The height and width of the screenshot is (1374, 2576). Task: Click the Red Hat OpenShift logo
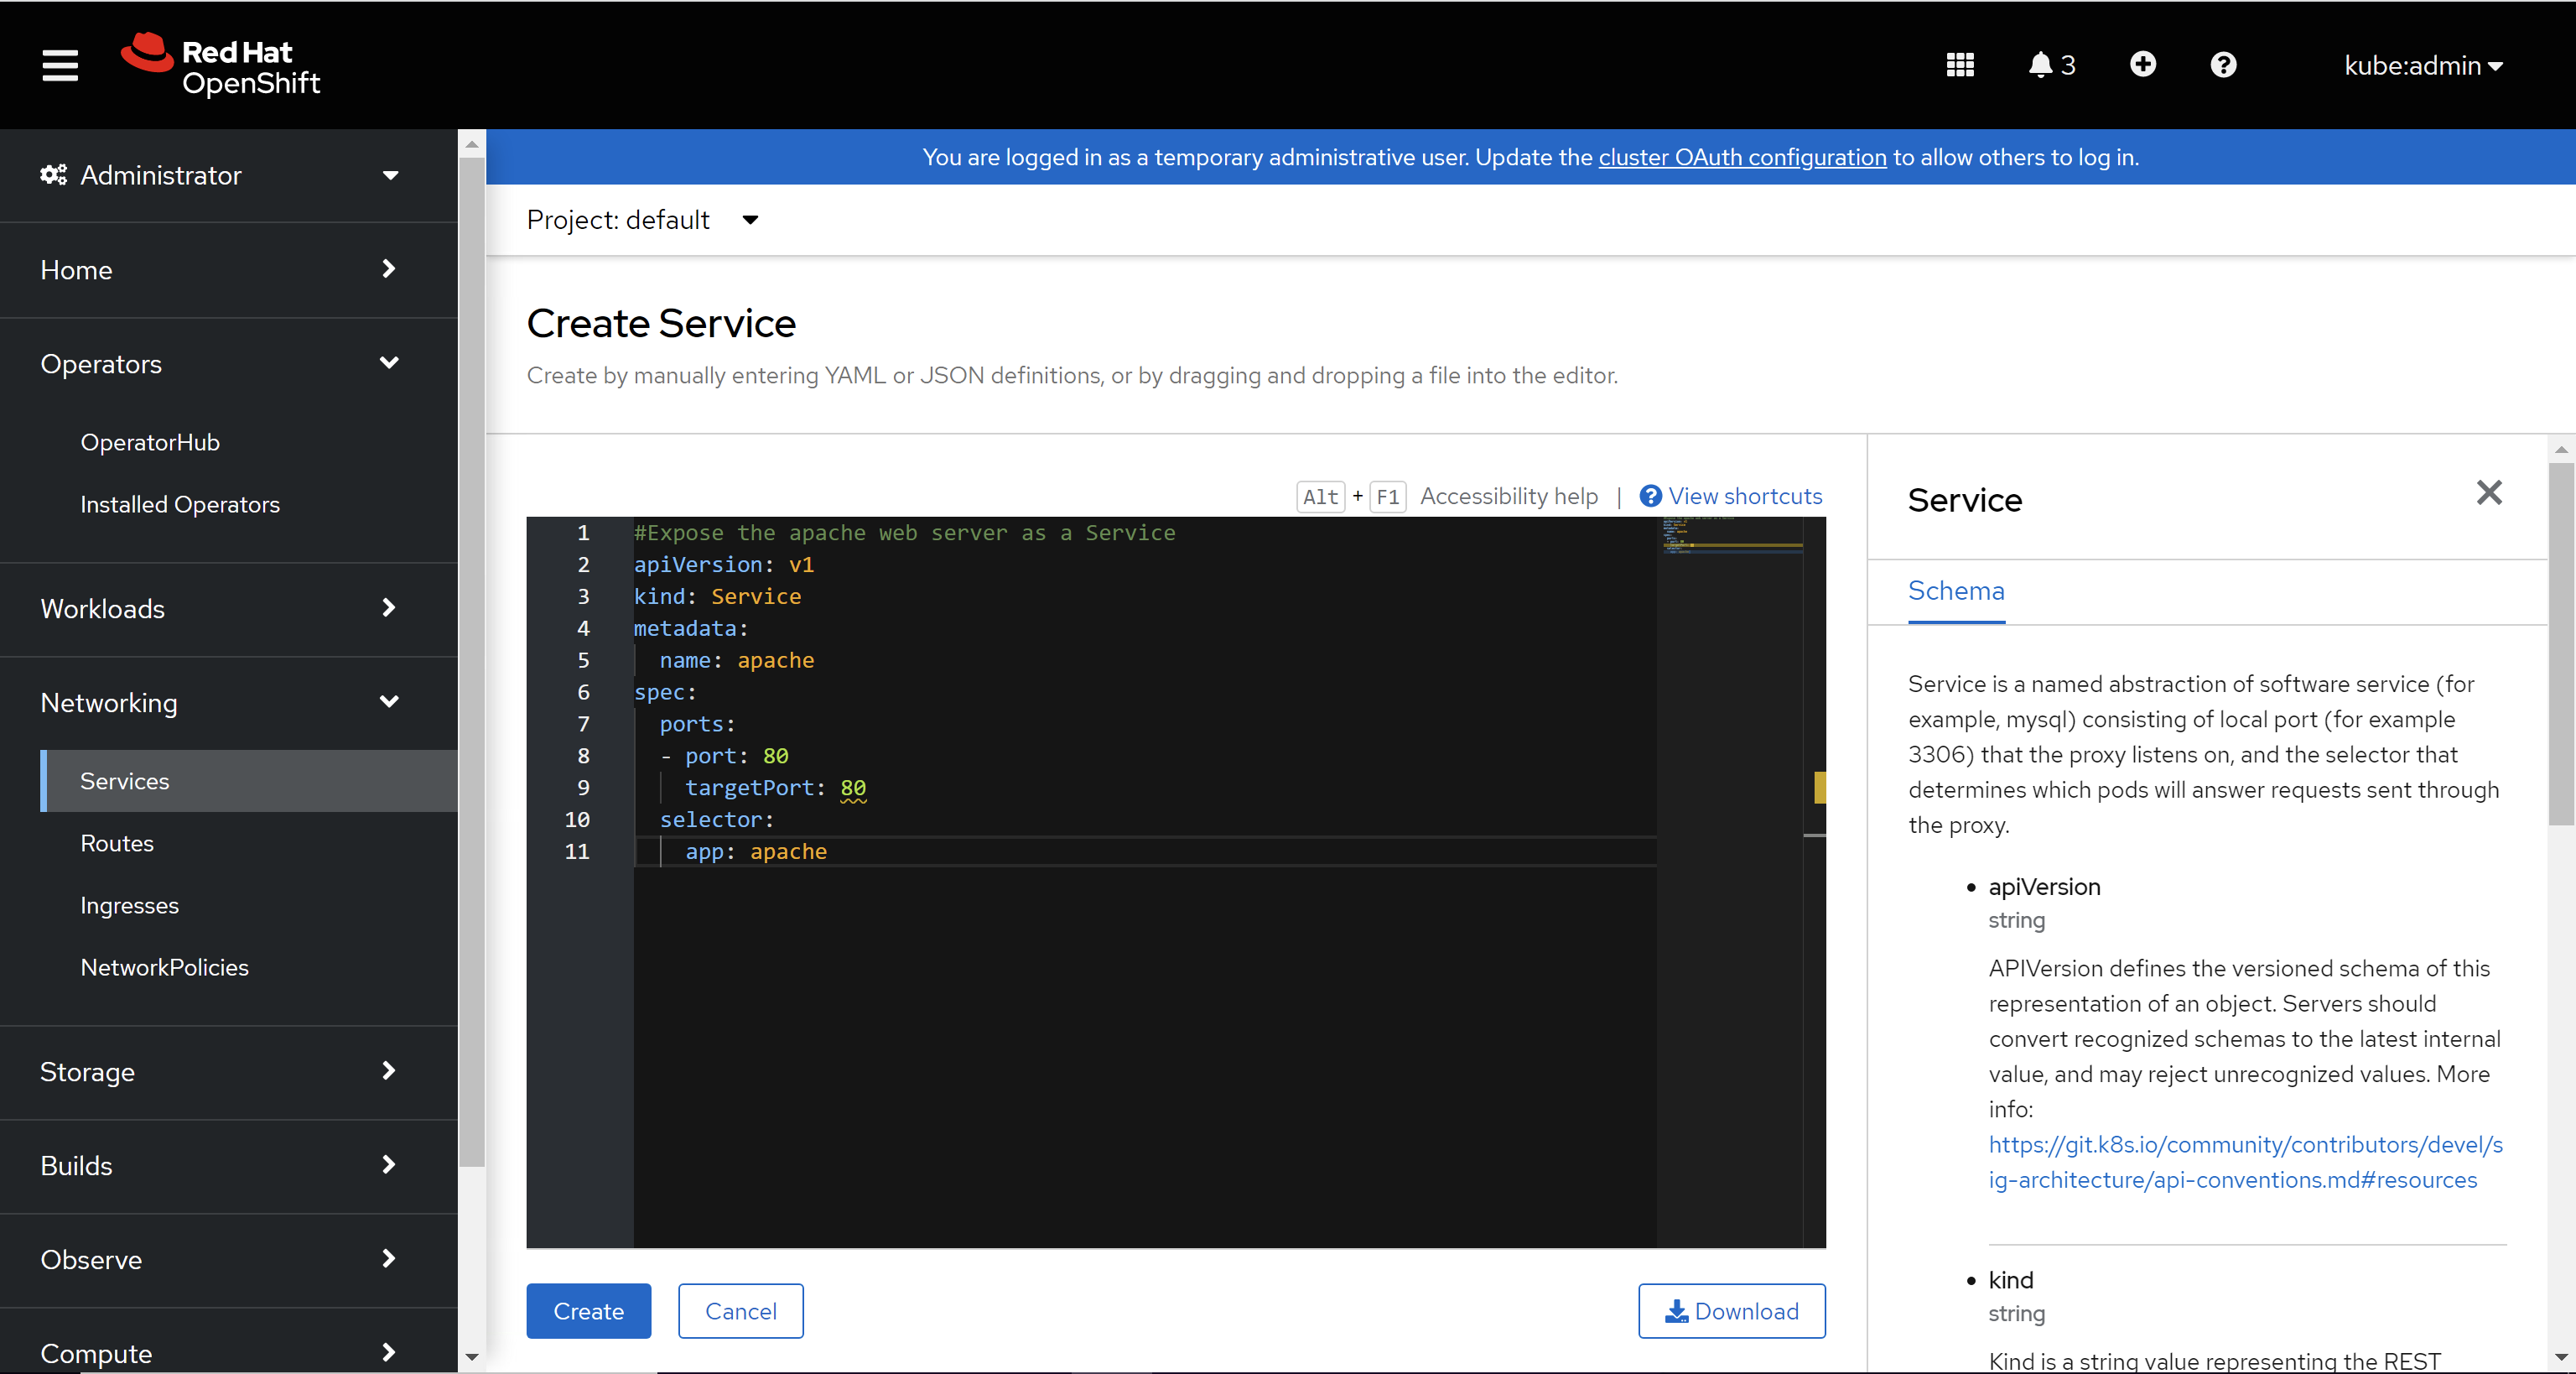pyautogui.click(x=221, y=65)
